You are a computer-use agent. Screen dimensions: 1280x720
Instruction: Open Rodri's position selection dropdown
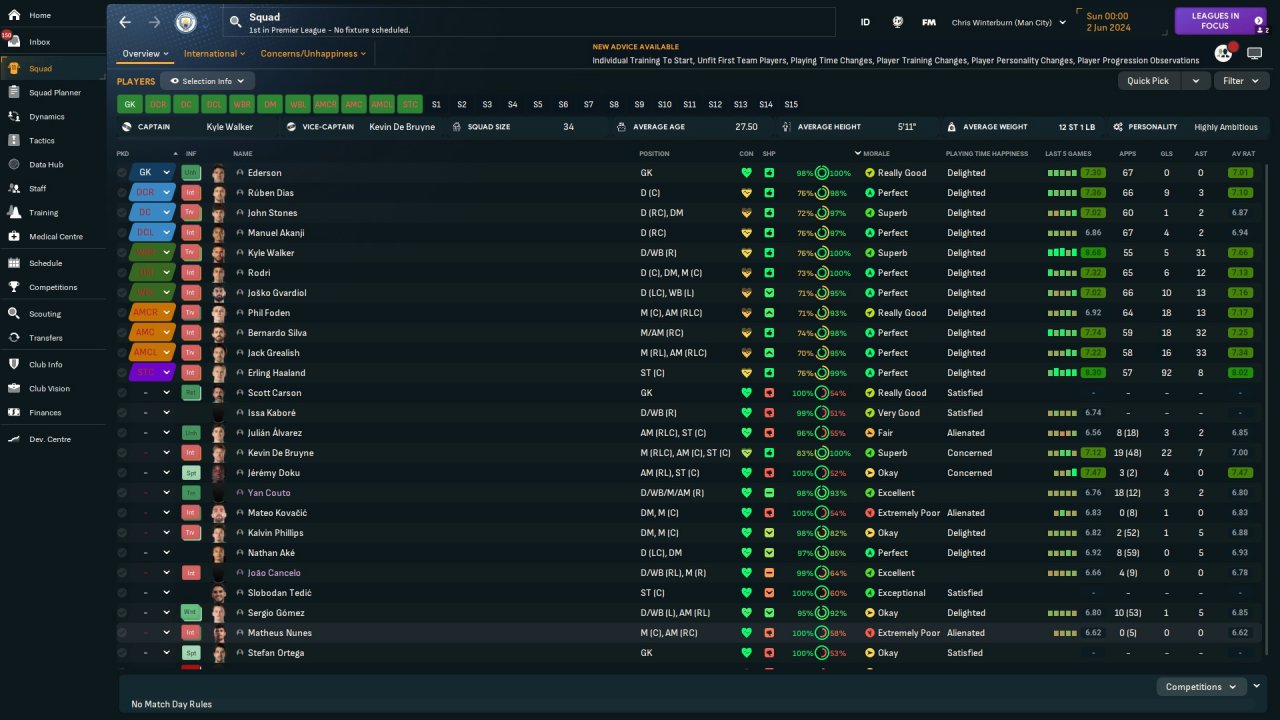[x=167, y=273]
